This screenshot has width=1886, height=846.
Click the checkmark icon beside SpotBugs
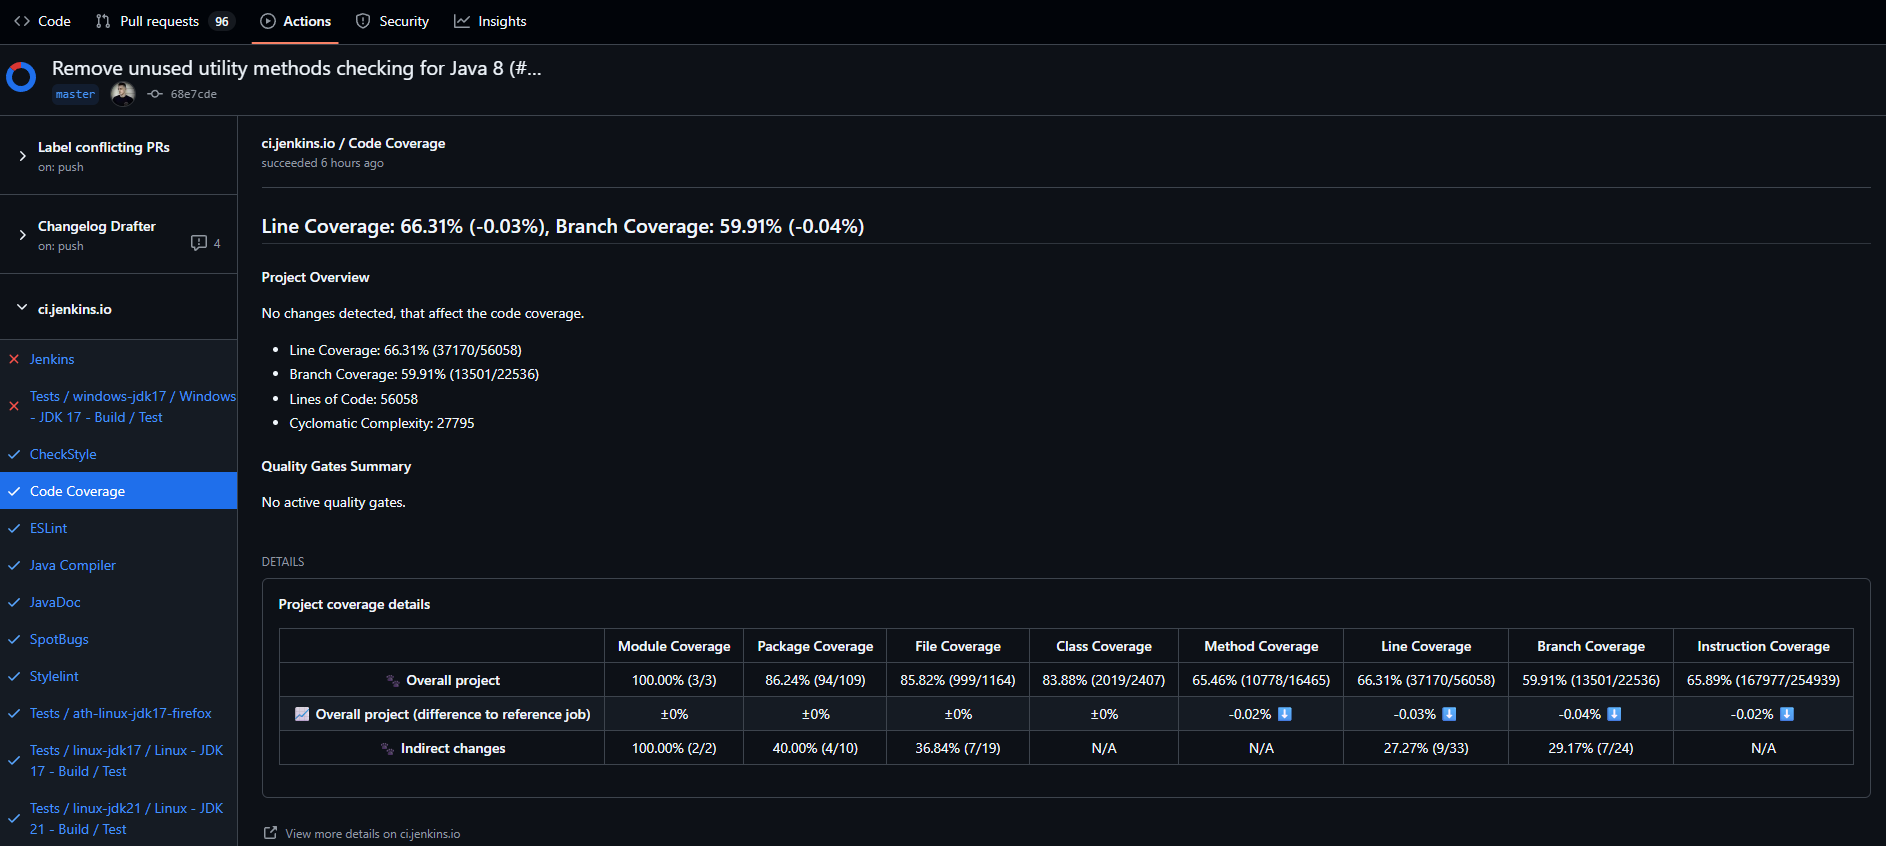click(14, 639)
